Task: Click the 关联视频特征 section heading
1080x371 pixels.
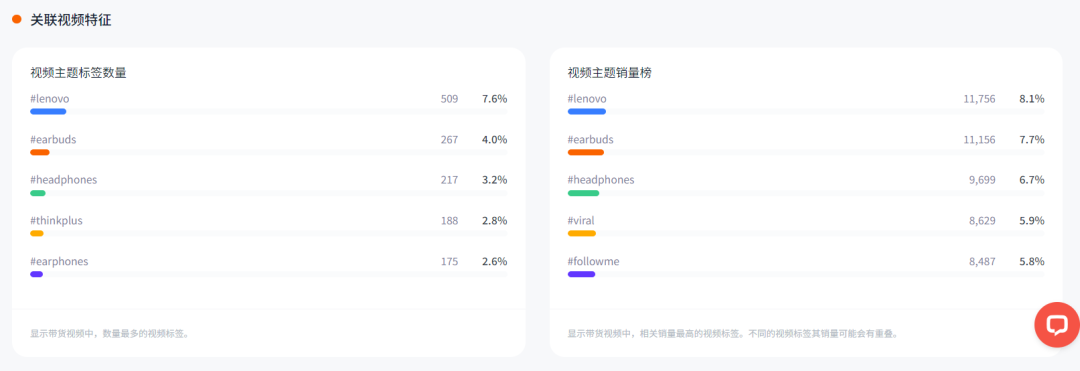Action: 71,20
